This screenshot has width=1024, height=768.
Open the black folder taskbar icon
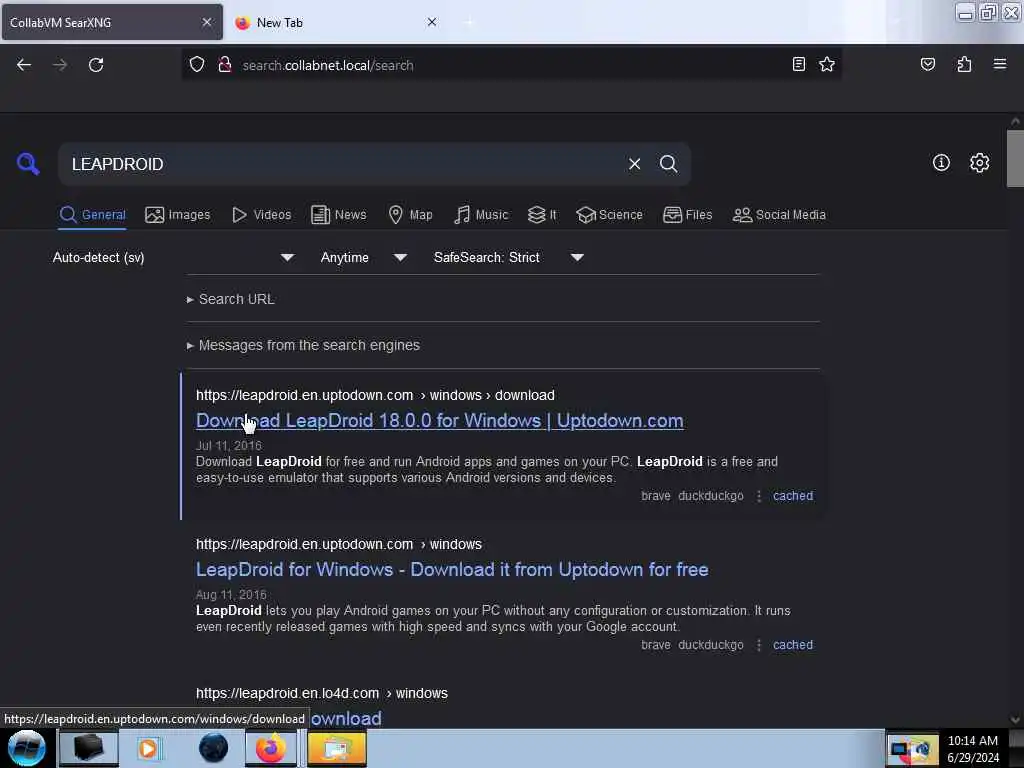click(x=89, y=748)
